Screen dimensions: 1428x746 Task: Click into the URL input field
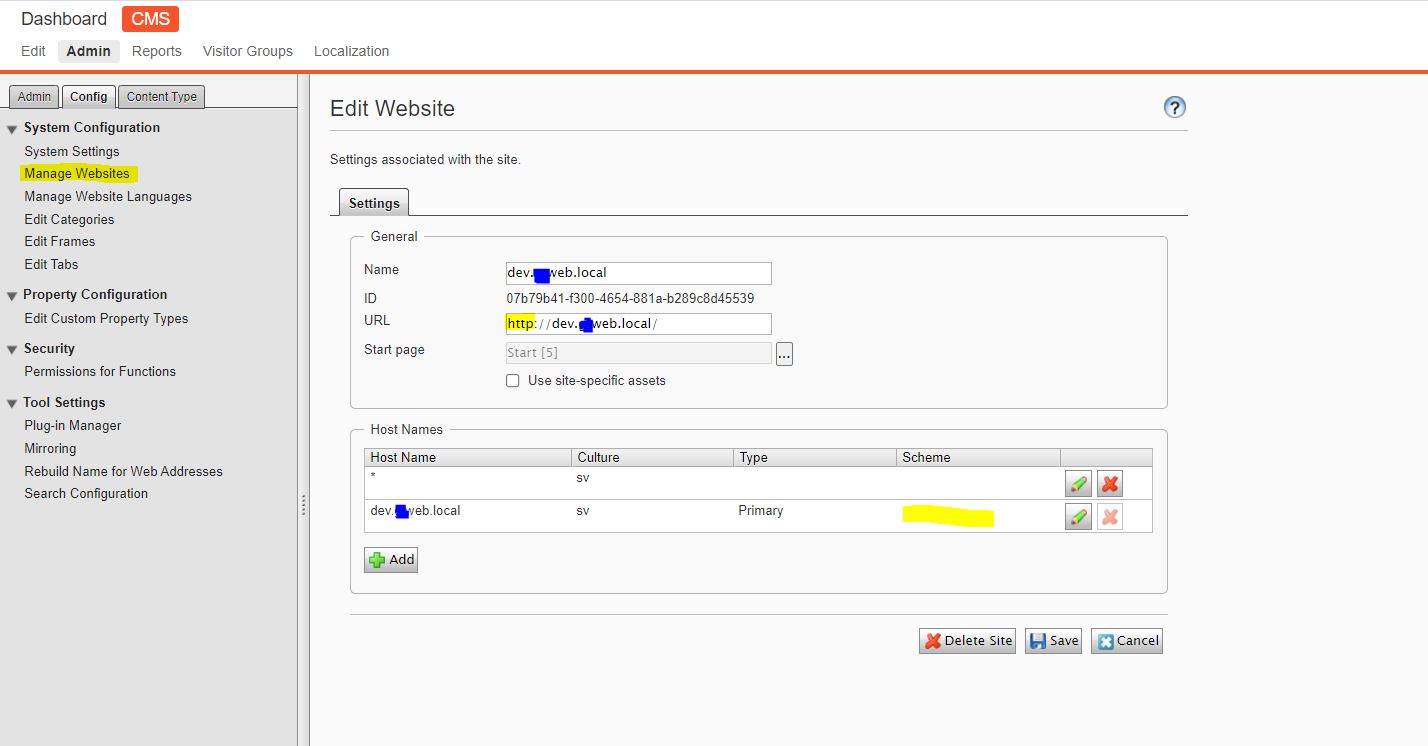[710, 324]
